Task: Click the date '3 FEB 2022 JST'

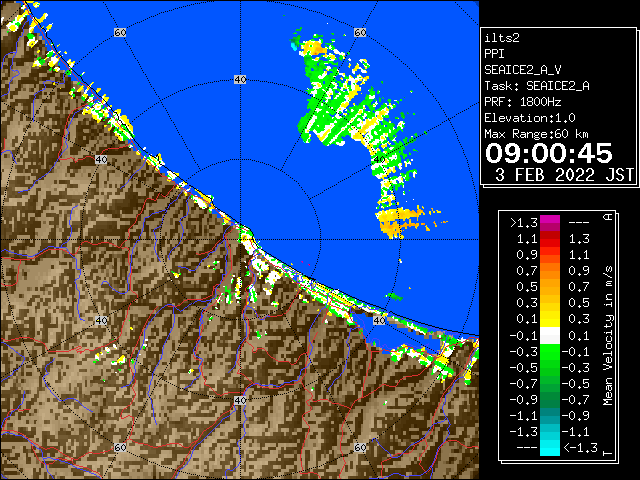Action: tap(564, 175)
